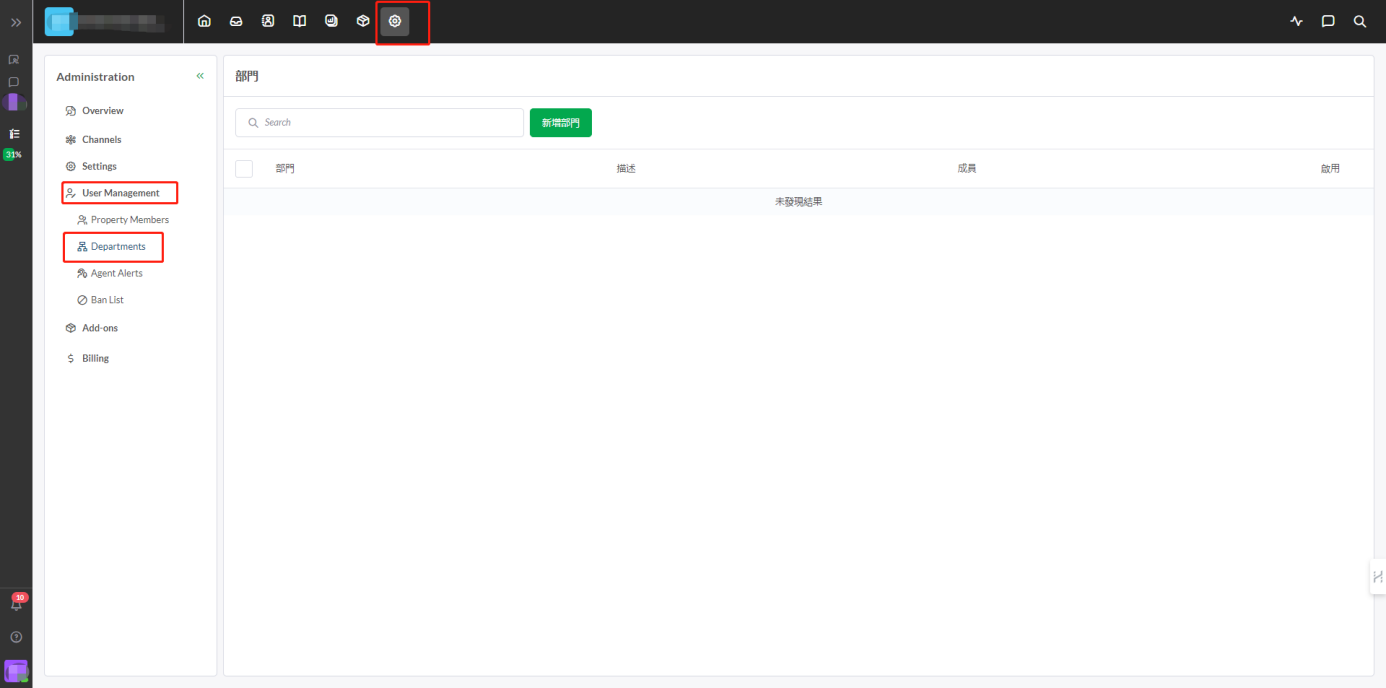Go to Agent Alerts menu item
Screen dimensions: 1386x688
tap(116, 273)
